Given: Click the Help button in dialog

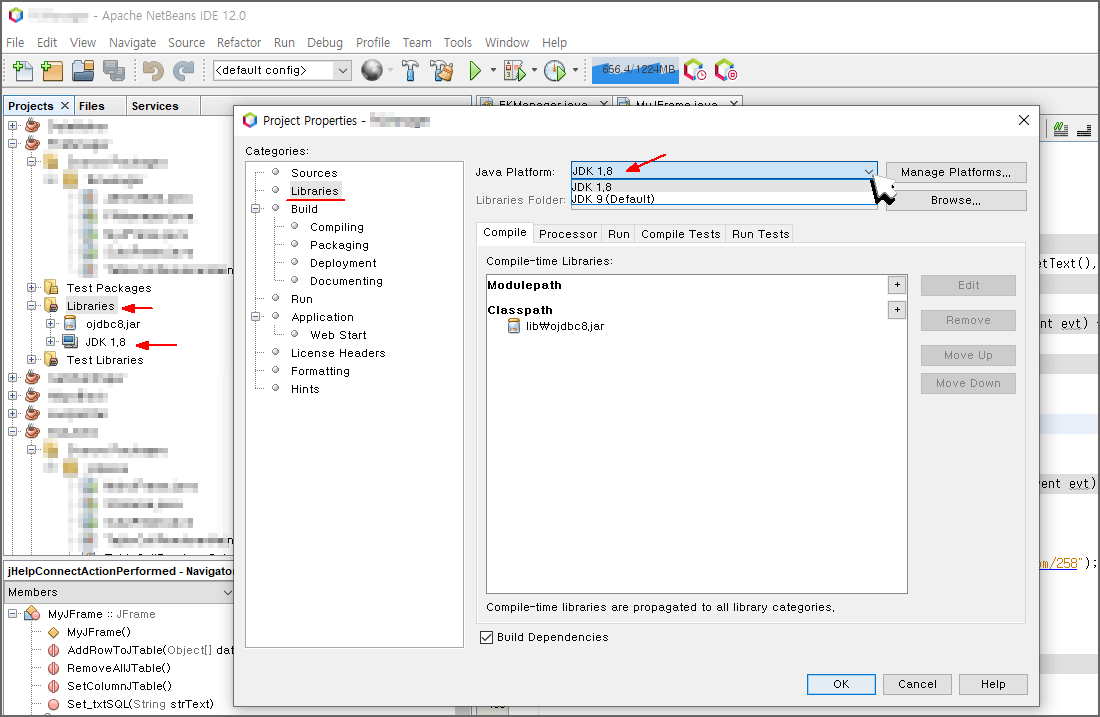Looking at the screenshot, I should 993,684.
